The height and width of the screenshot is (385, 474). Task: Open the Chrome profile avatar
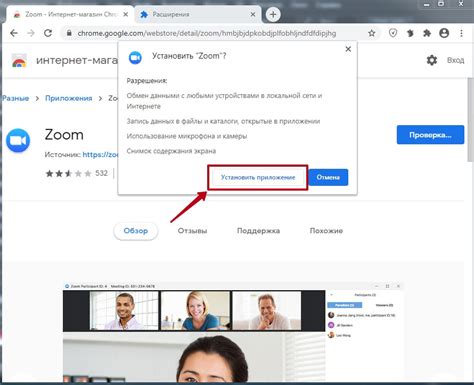(x=444, y=33)
